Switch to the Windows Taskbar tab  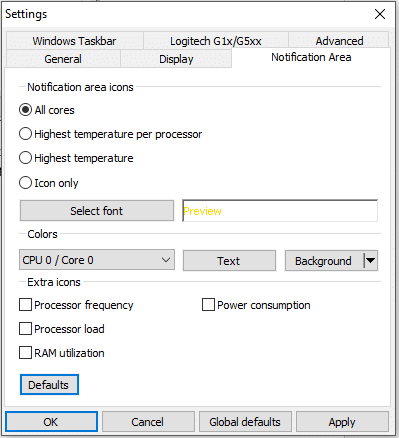click(74, 41)
